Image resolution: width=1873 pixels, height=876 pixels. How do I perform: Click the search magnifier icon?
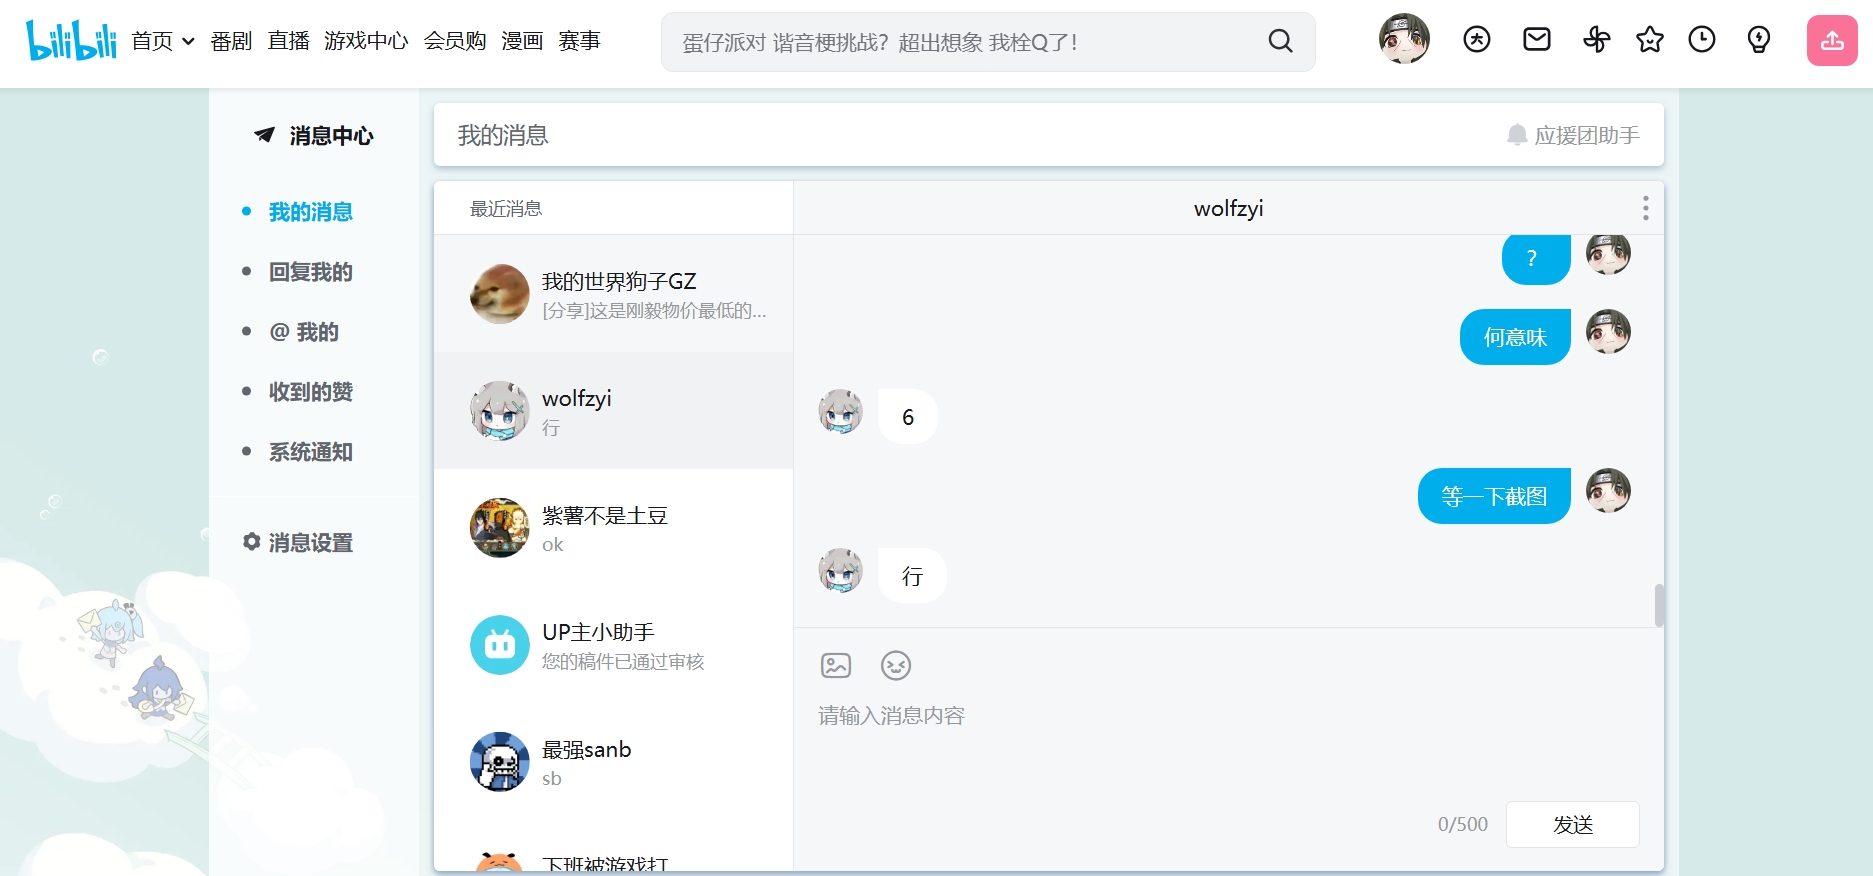click(x=1280, y=41)
